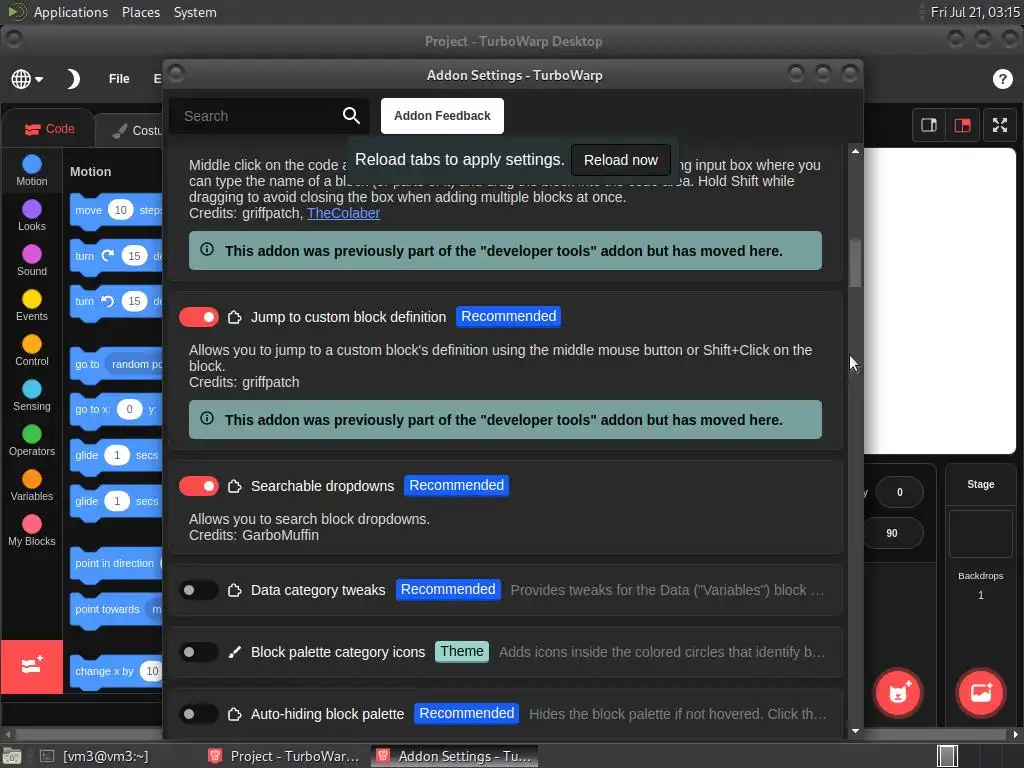Collapse Jump to custom block definition title
The width and height of the screenshot is (1024, 768).
click(348, 317)
